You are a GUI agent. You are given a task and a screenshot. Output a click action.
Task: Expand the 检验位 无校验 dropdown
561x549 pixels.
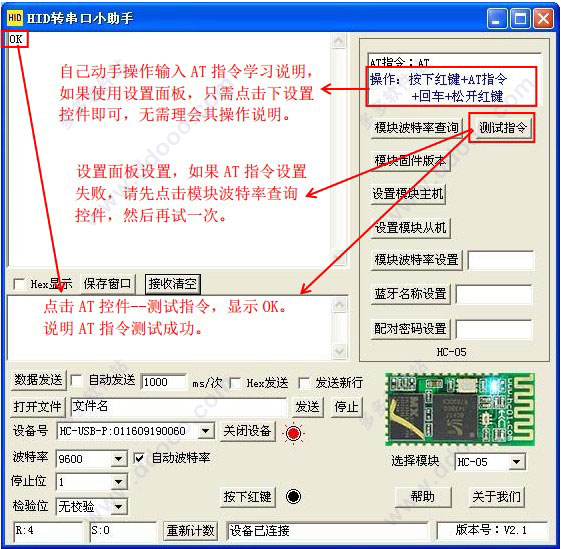(118, 506)
